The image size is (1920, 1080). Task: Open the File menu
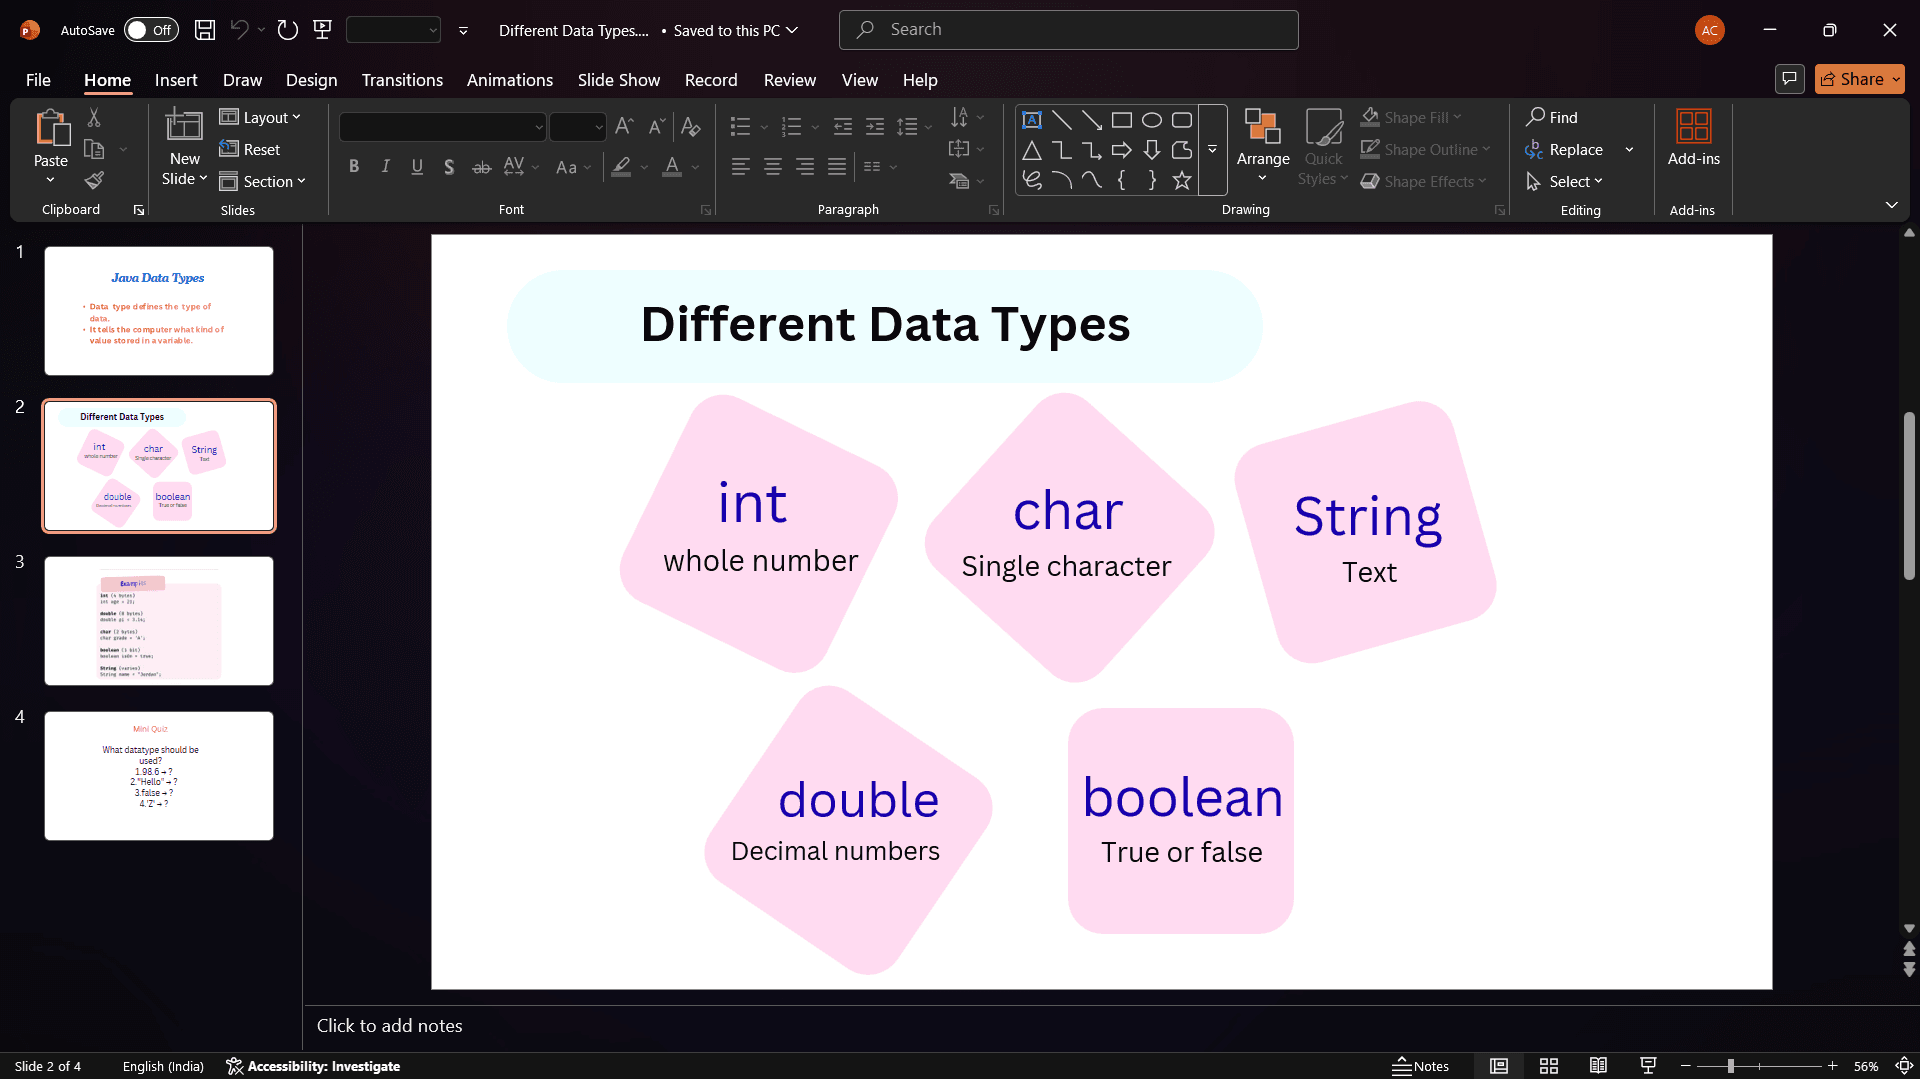coord(38,80)
